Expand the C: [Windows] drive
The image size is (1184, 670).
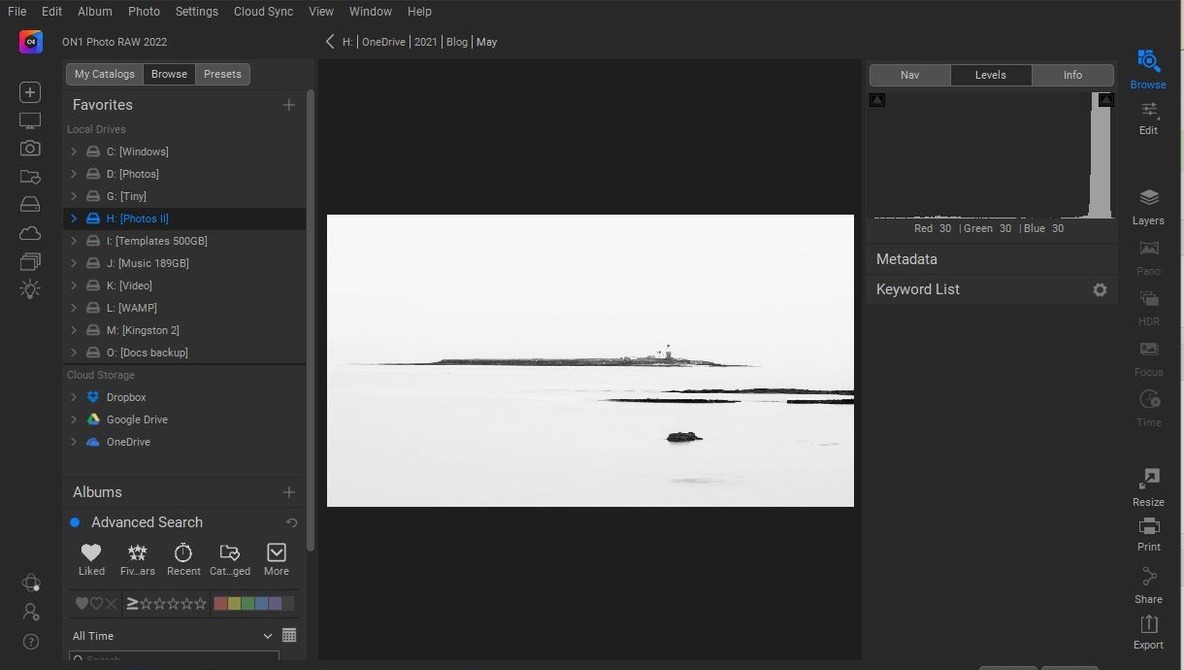pos(73,152)
